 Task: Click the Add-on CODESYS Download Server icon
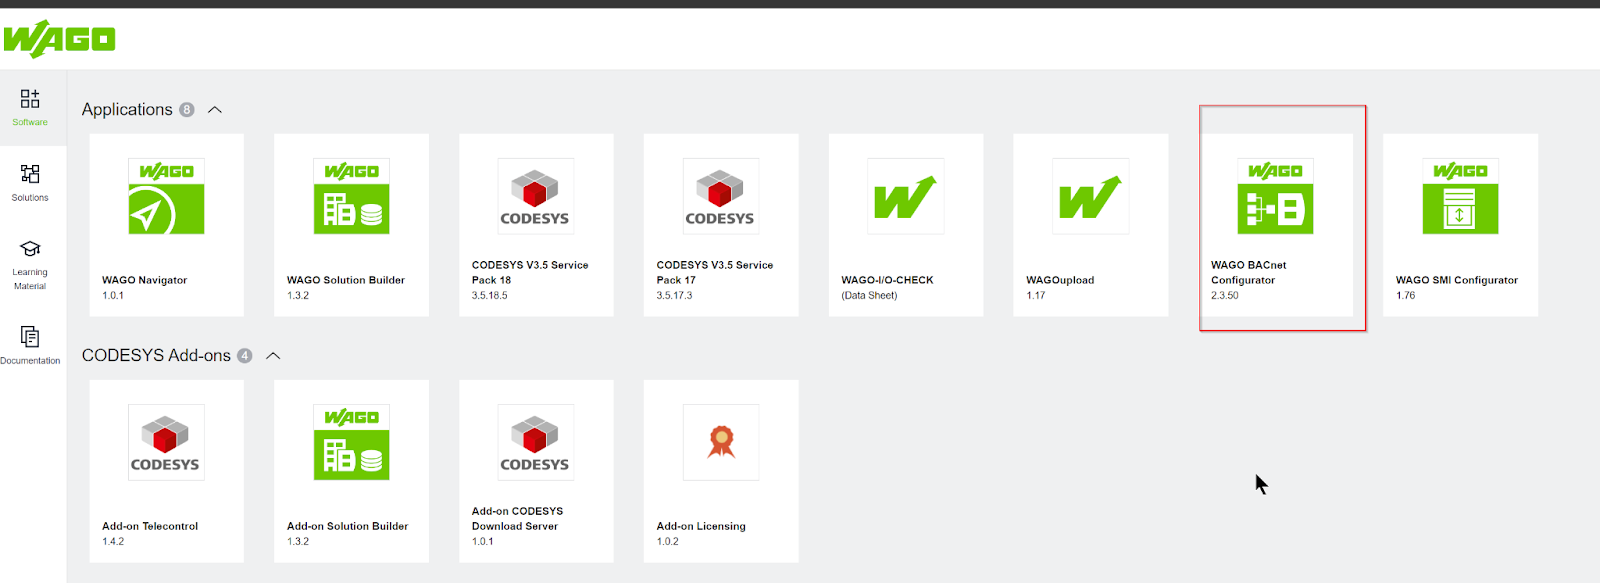click(536, 442)
